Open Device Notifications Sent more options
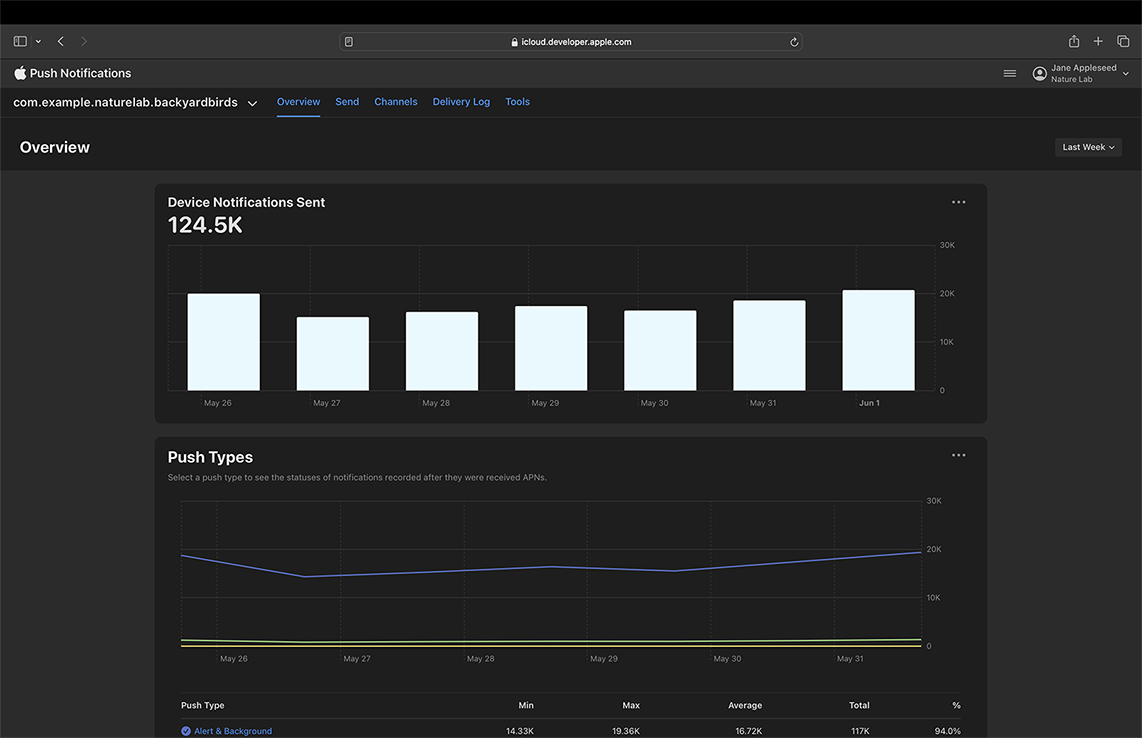1142x738 pixels. pos(958,202)
